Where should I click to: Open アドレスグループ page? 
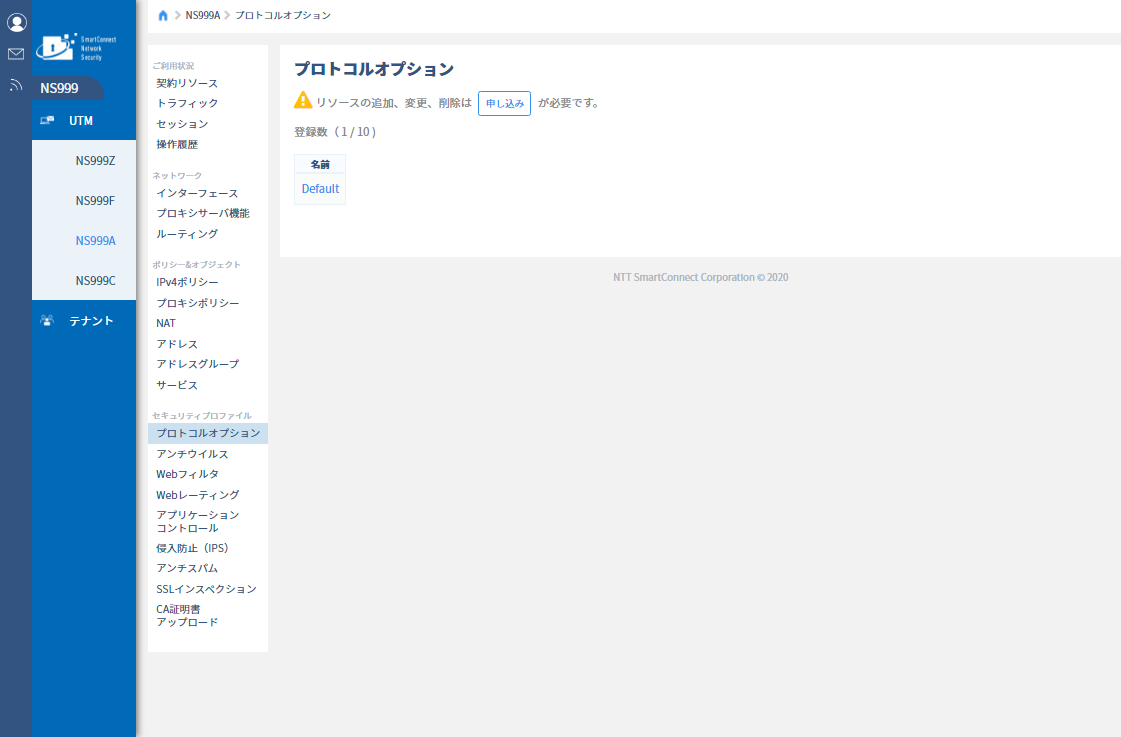tap(198, 364)
